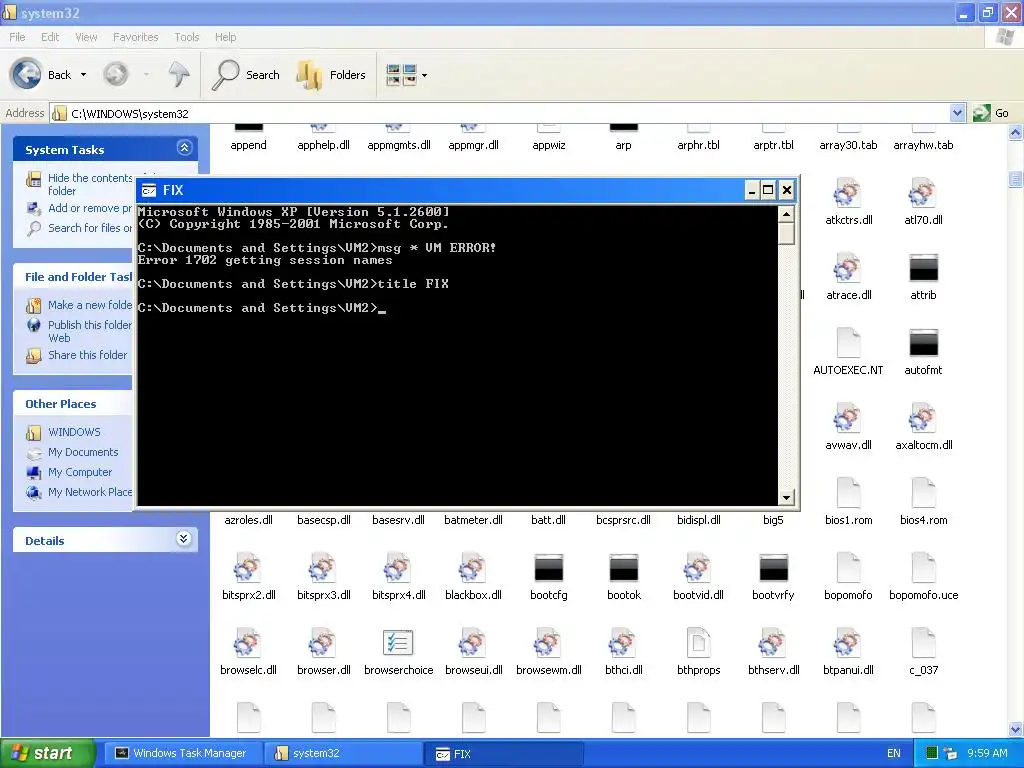Viewport: 1024px width, 768px height.
Task: Click Hide the contents of this folder
Action: [89, 184]
